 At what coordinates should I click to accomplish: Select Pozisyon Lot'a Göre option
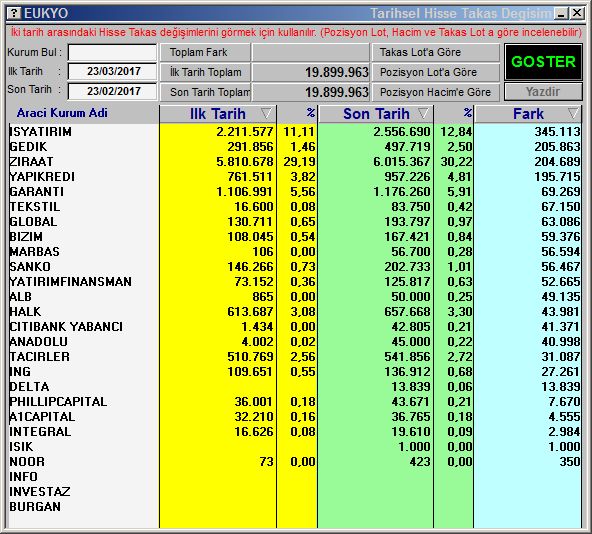436,72
